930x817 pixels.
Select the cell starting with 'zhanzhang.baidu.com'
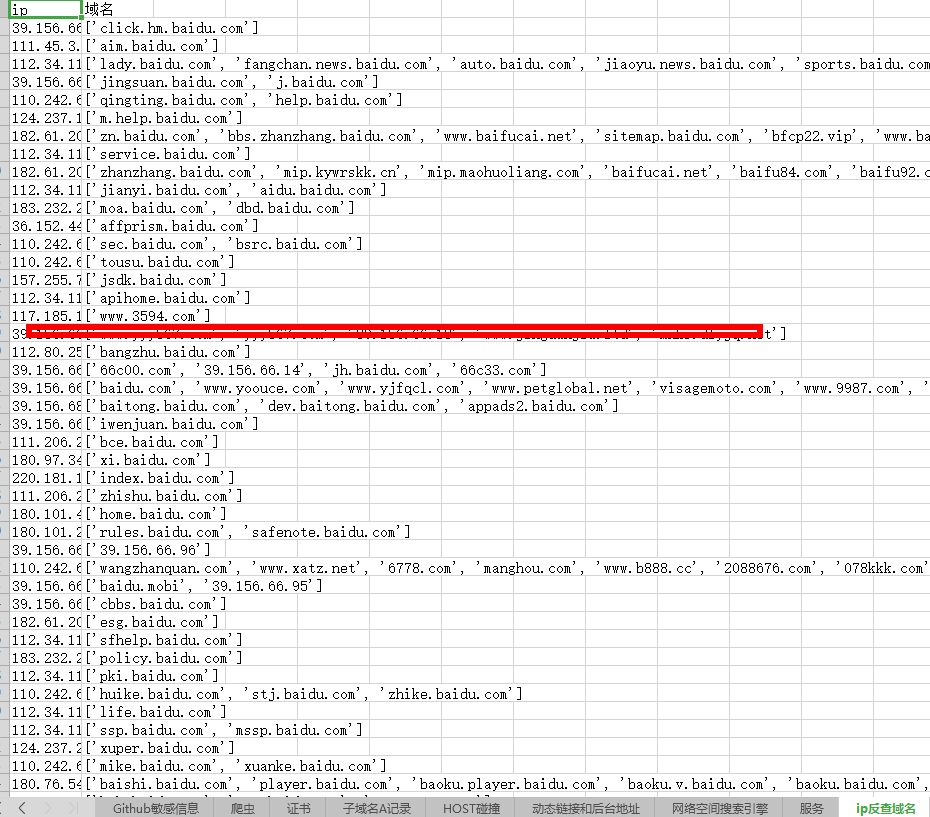(x=507, y=172)
